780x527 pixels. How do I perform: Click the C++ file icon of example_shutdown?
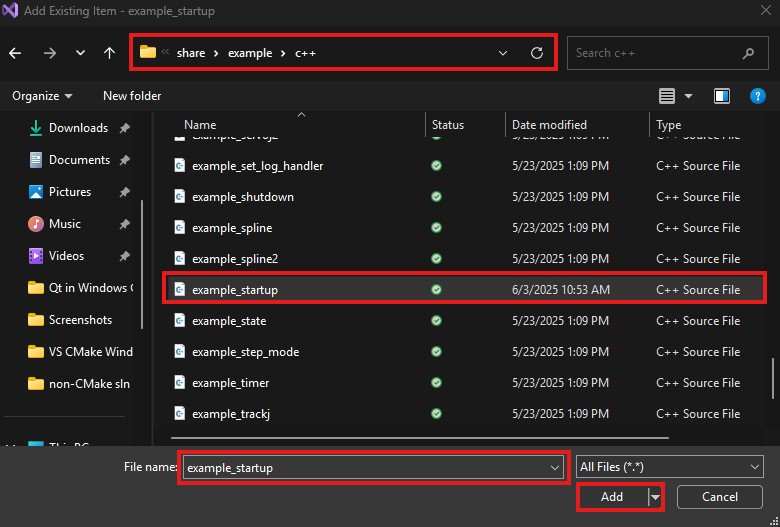pos(180,197)
